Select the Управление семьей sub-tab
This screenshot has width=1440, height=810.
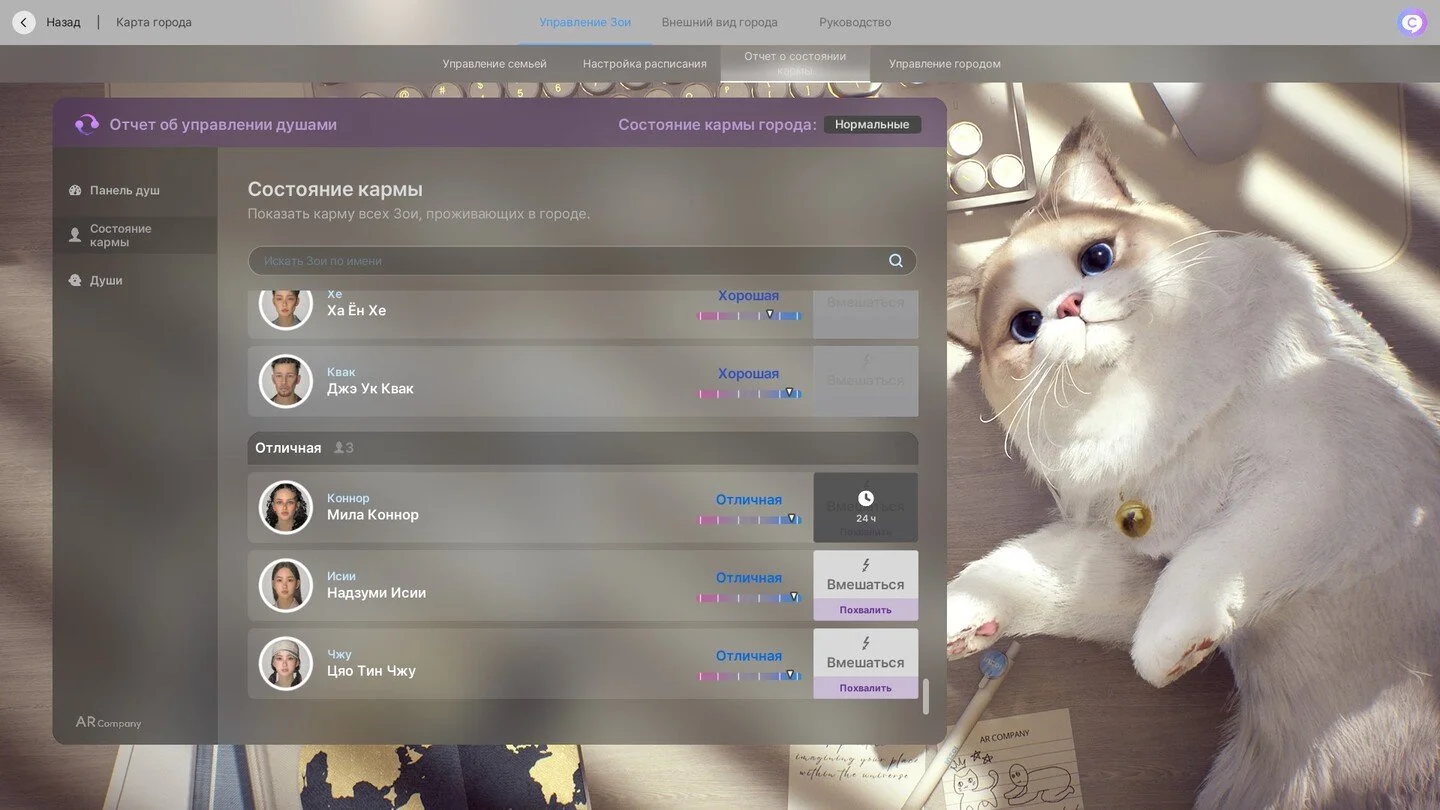pyautogui.click(x=495, y=64)
